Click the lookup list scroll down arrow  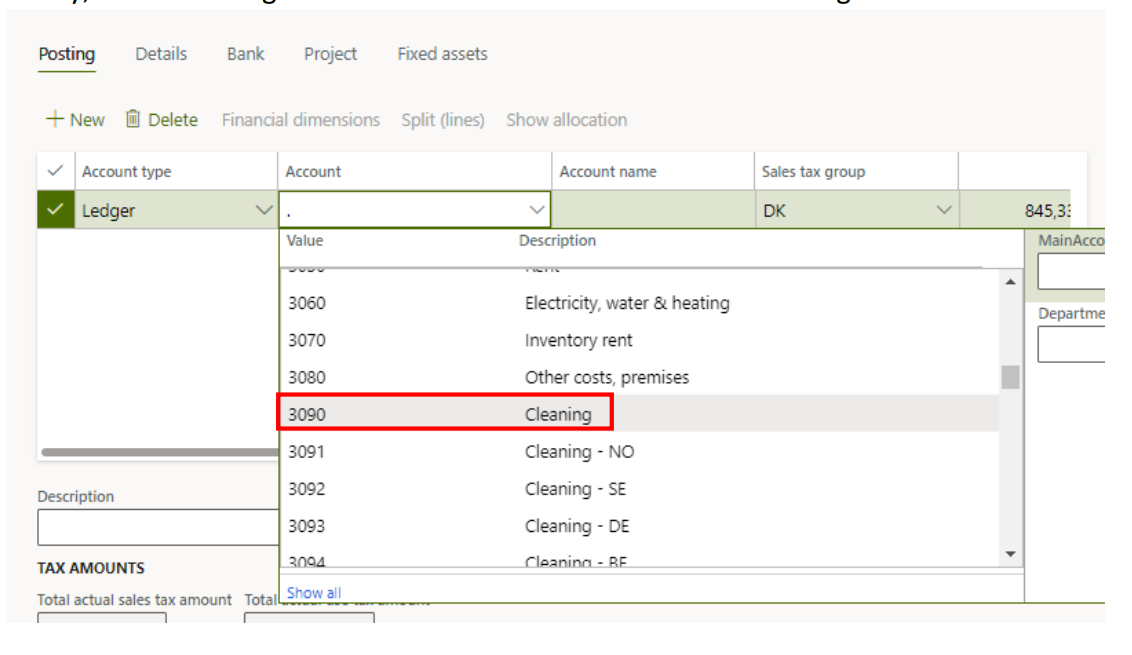(1010, 554)
